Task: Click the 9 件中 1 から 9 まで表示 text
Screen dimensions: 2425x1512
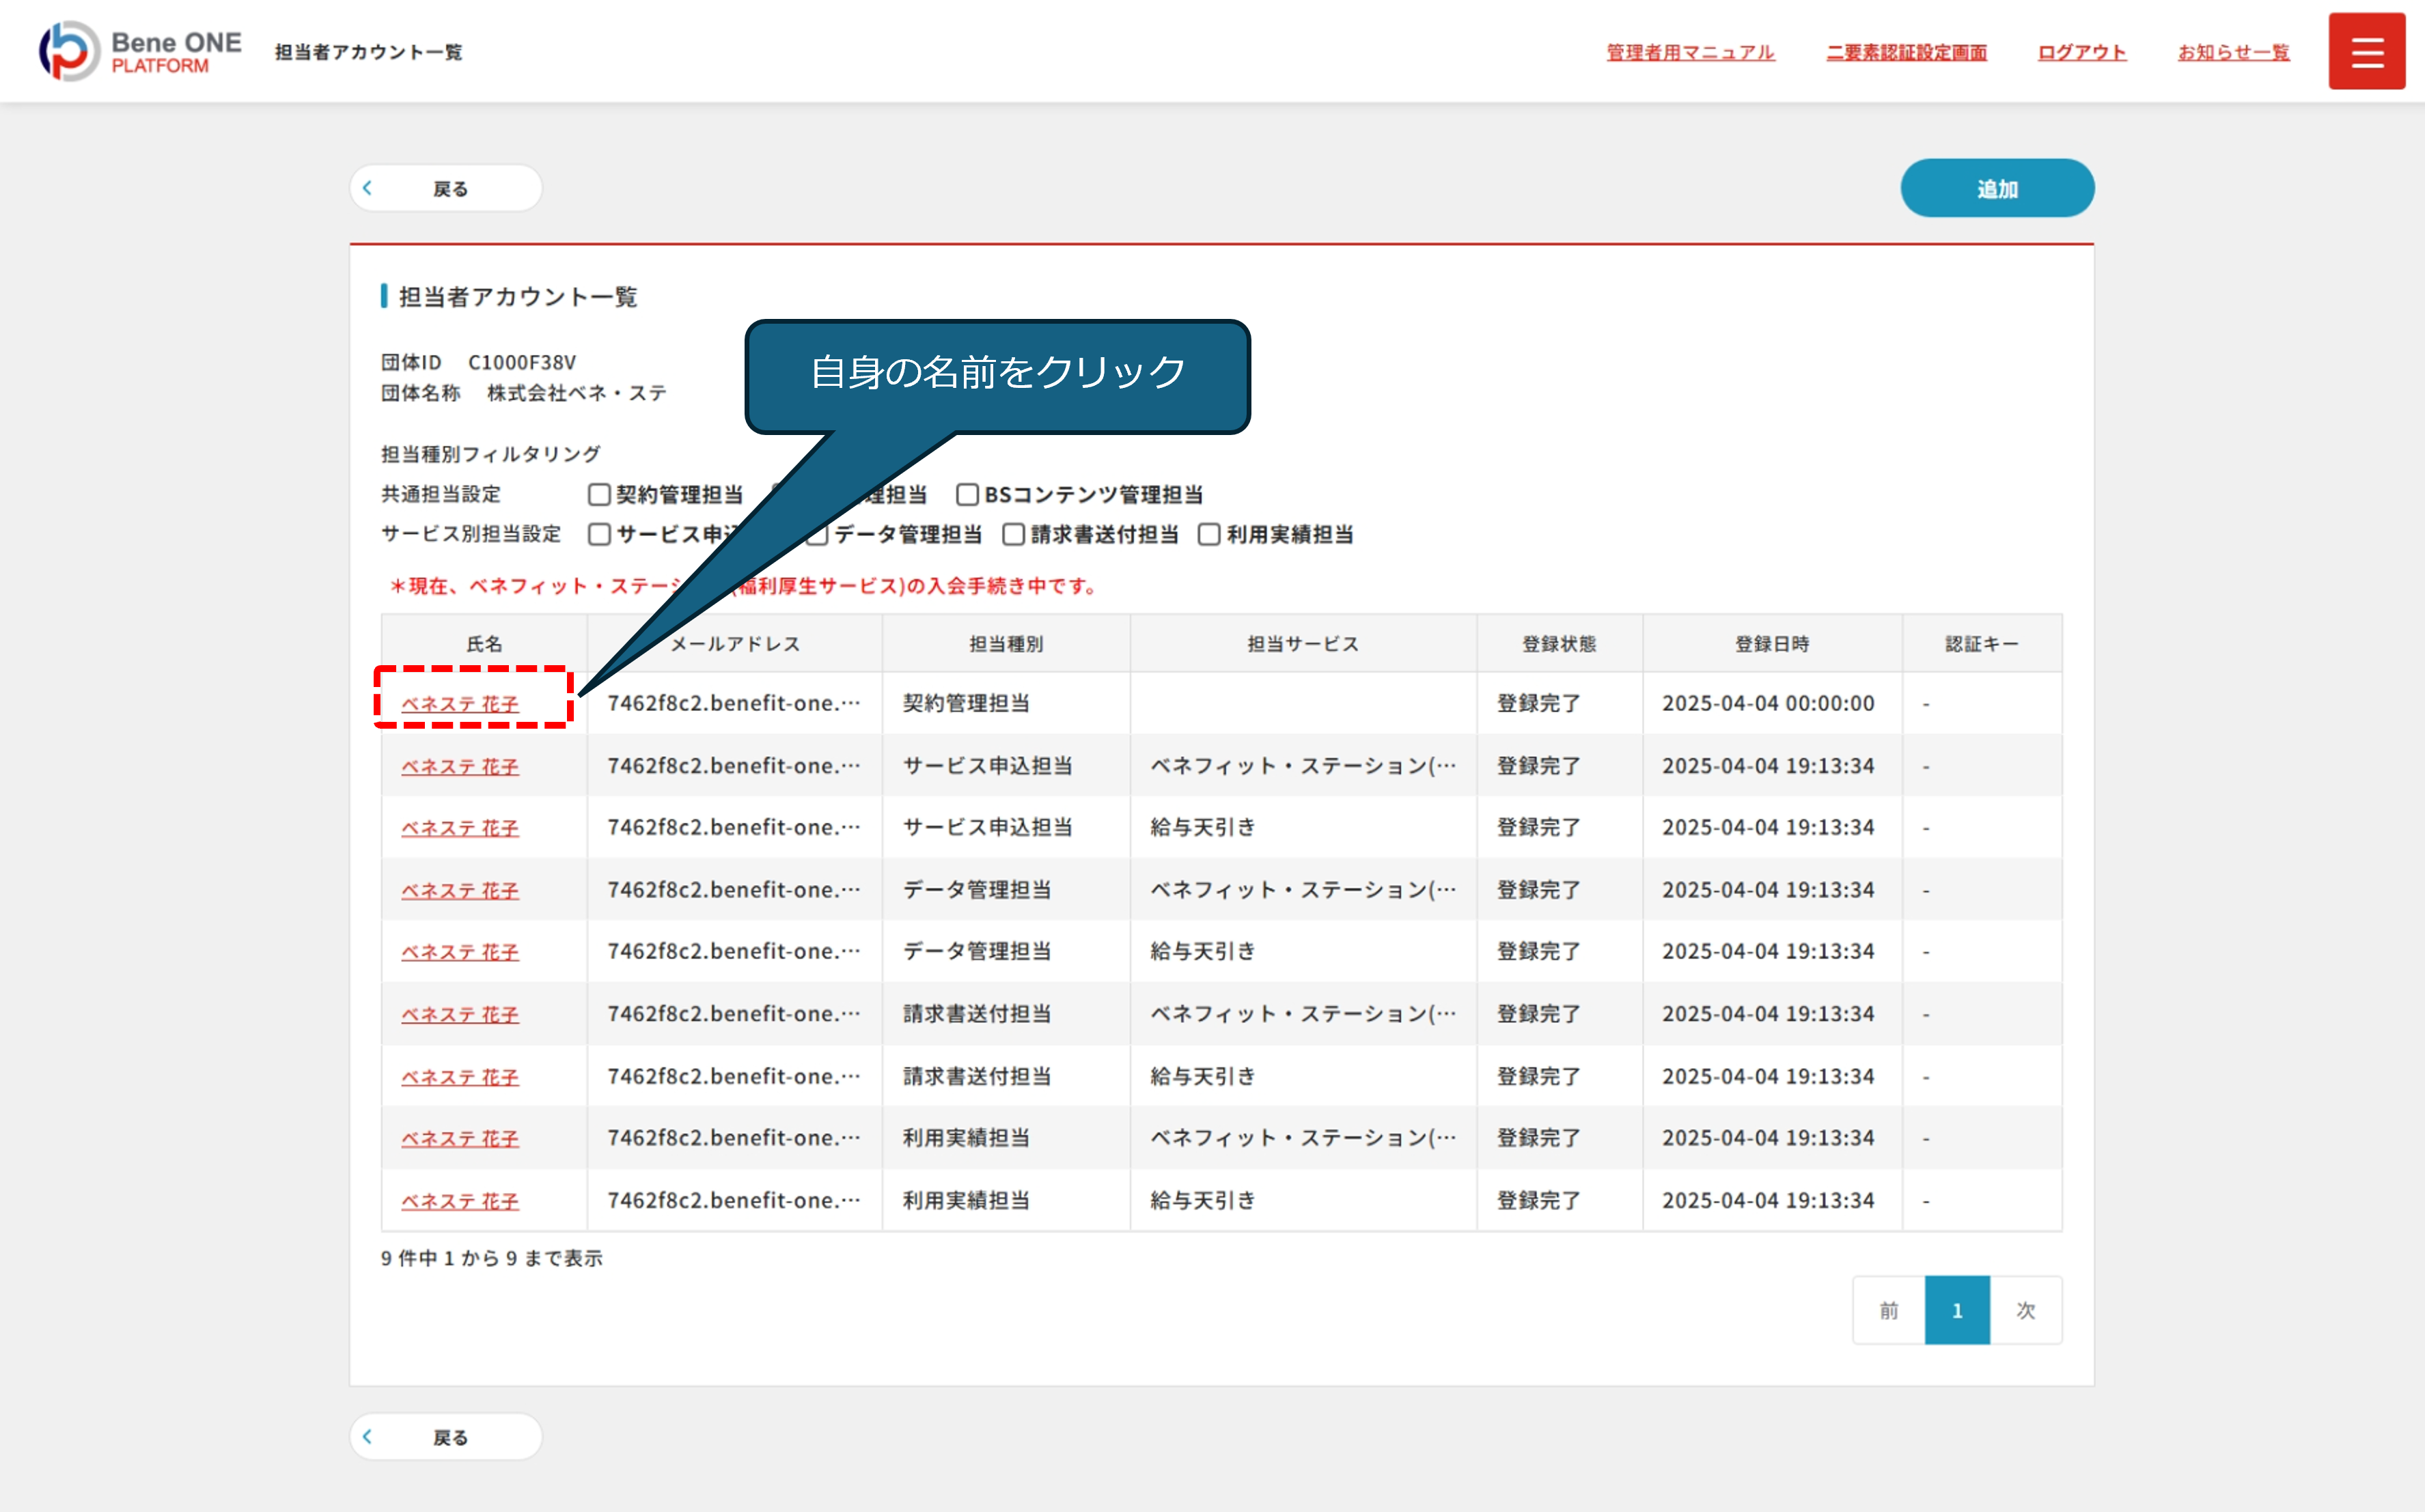Action: point(491,1258)
